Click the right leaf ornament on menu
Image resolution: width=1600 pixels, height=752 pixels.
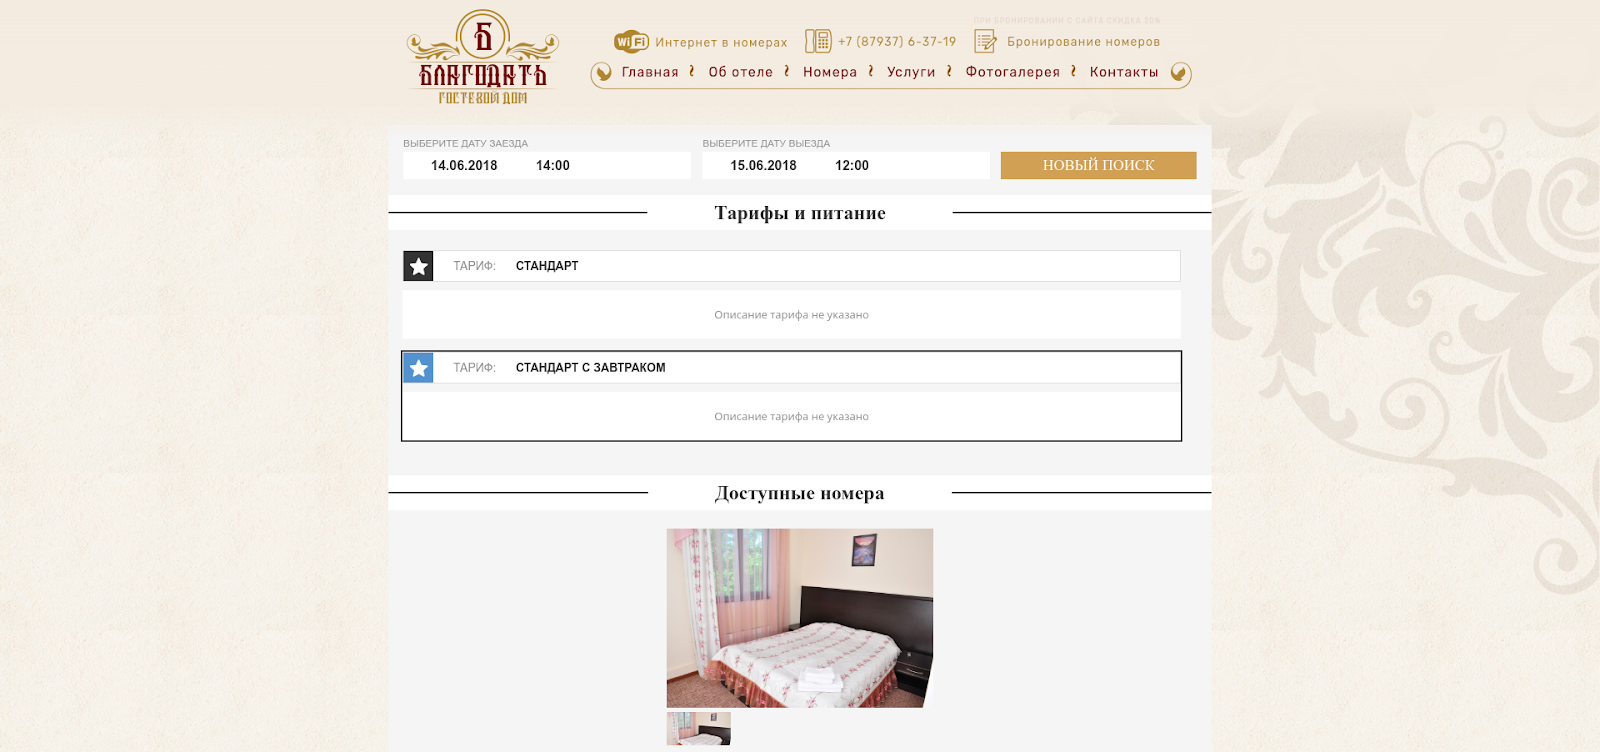[1179, 72]
